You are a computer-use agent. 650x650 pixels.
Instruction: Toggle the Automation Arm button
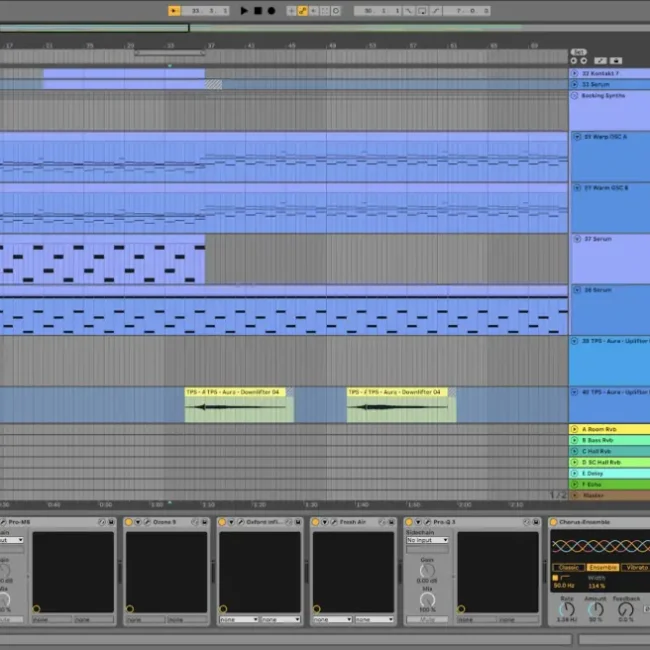tap(301, 10)
